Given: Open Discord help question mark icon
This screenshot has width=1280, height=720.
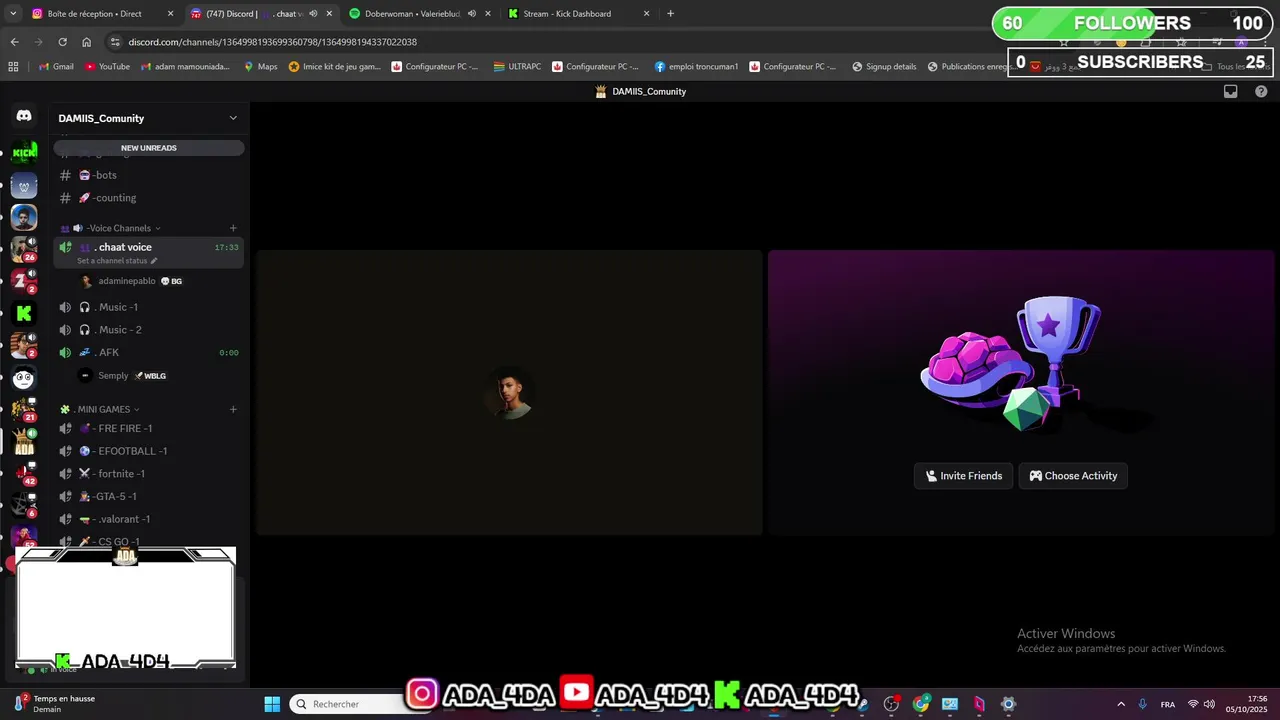Looking at the screenshot, I should (x=1261, y=91).
